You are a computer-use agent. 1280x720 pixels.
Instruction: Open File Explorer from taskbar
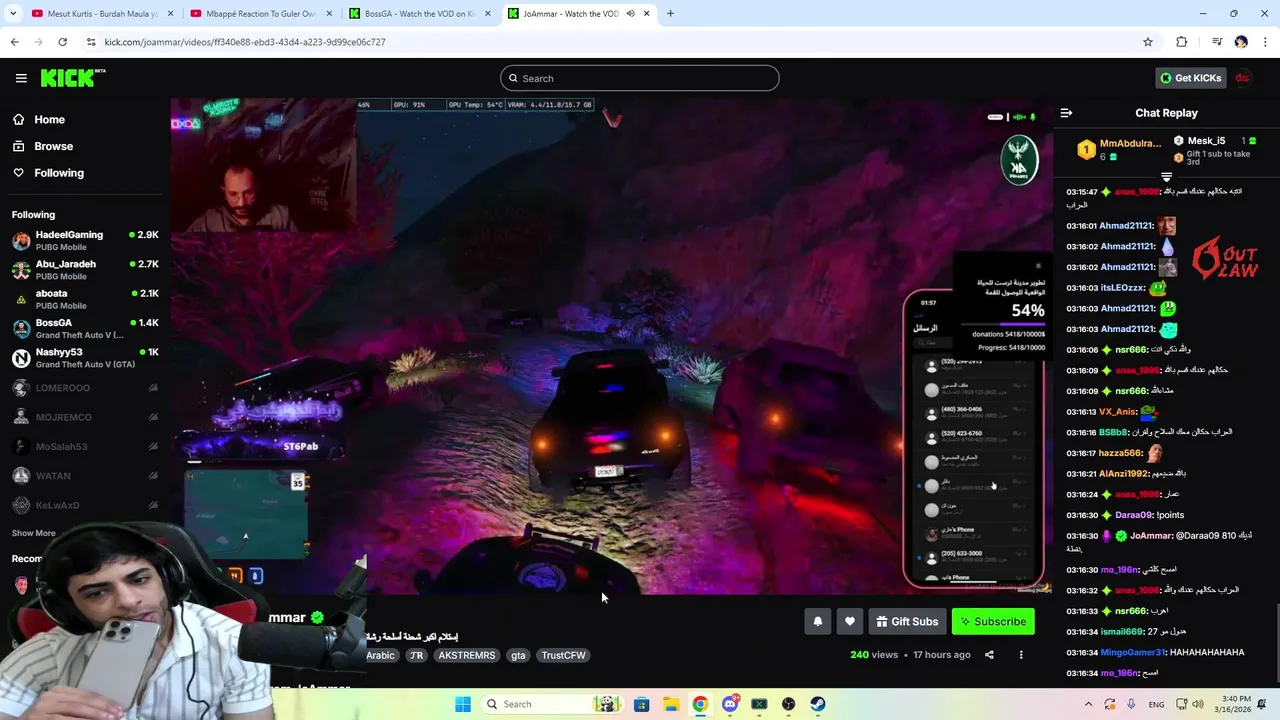[671, 704]
